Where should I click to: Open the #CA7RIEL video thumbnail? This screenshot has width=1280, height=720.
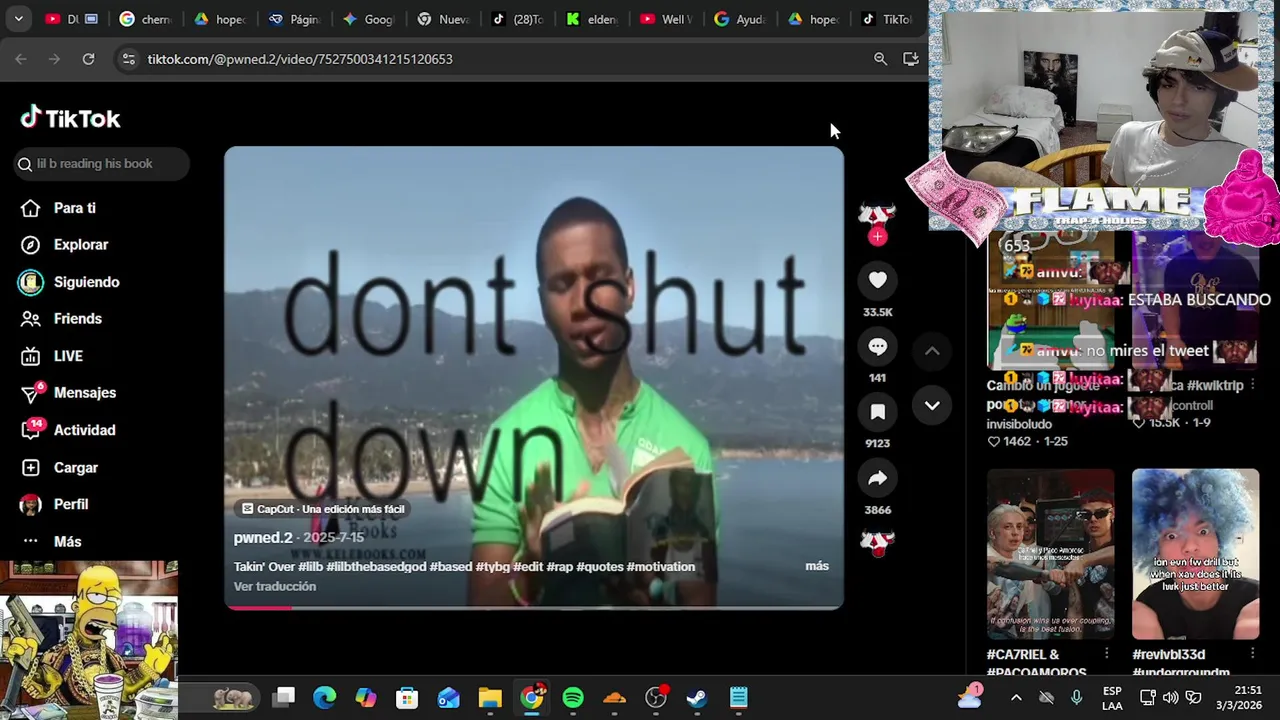point(1050,554)
